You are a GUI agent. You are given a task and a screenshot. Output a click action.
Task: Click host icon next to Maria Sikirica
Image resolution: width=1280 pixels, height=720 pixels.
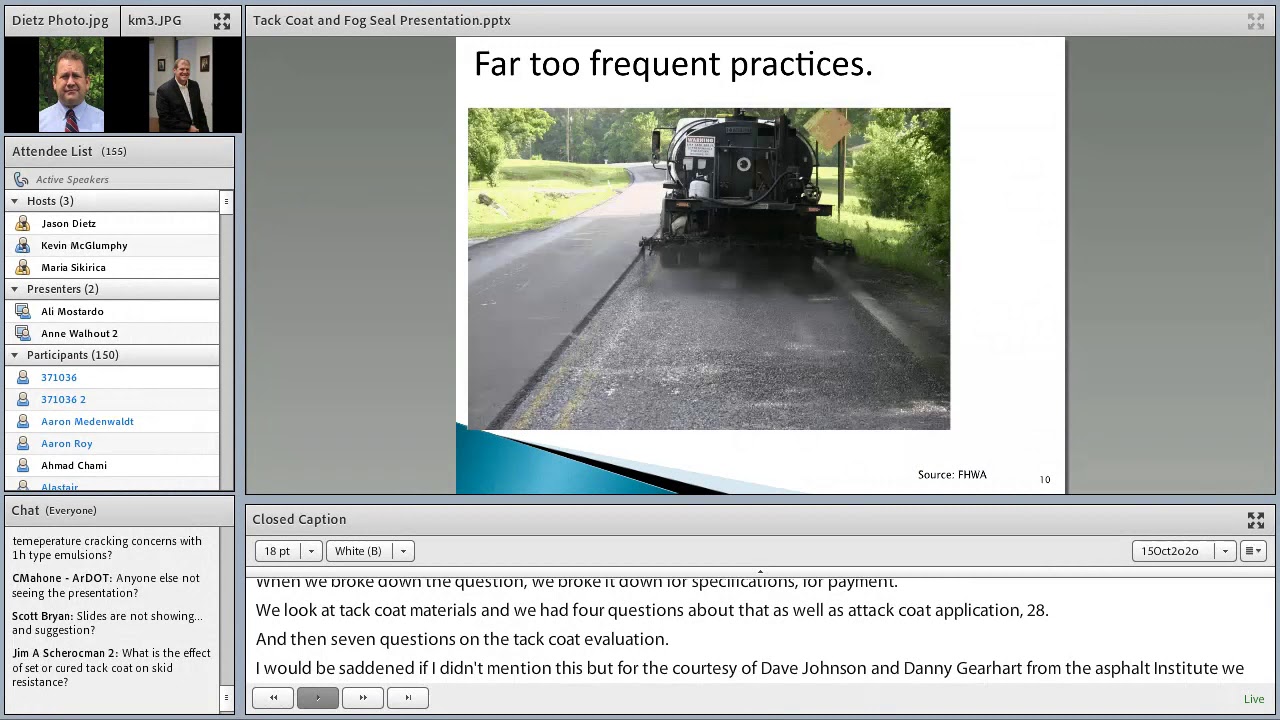click(23, 267)
